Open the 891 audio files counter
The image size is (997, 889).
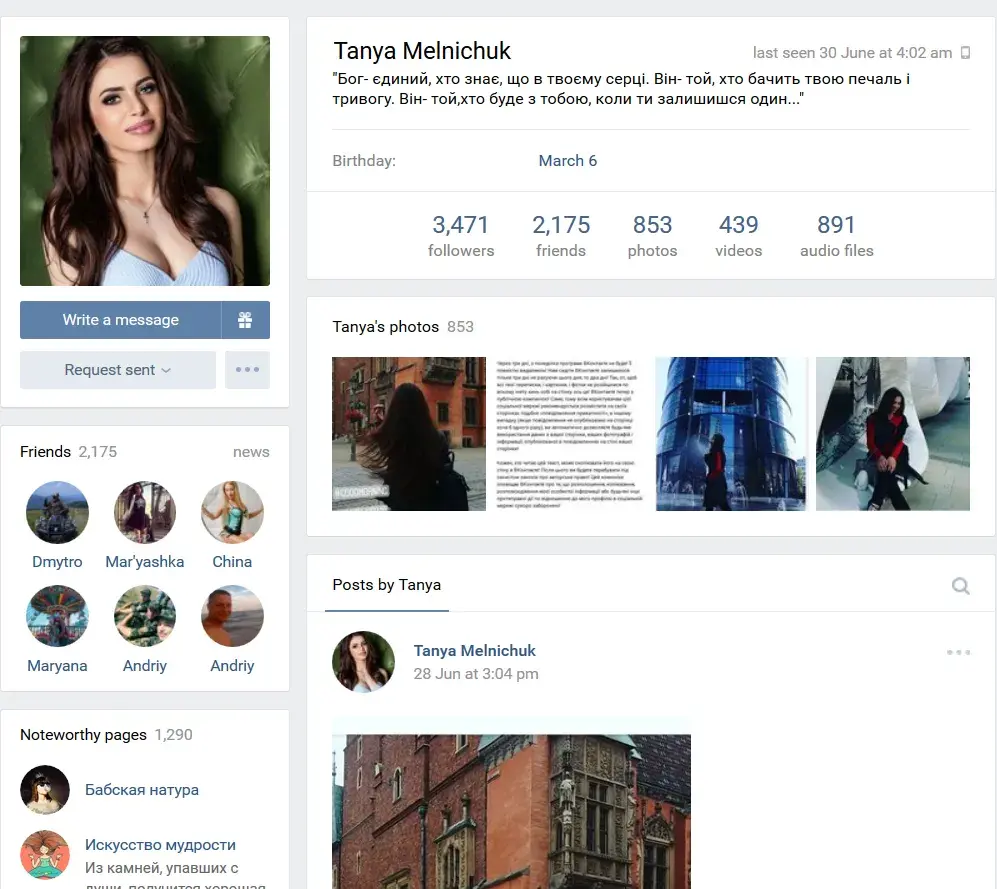point(836,236)
